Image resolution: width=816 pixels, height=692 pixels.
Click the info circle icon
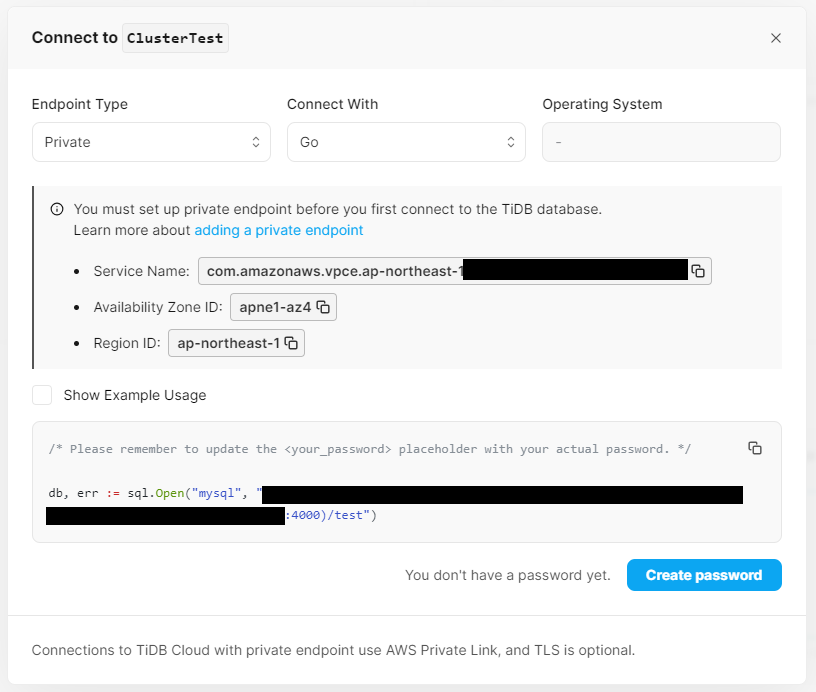click(x=57, y=209)
